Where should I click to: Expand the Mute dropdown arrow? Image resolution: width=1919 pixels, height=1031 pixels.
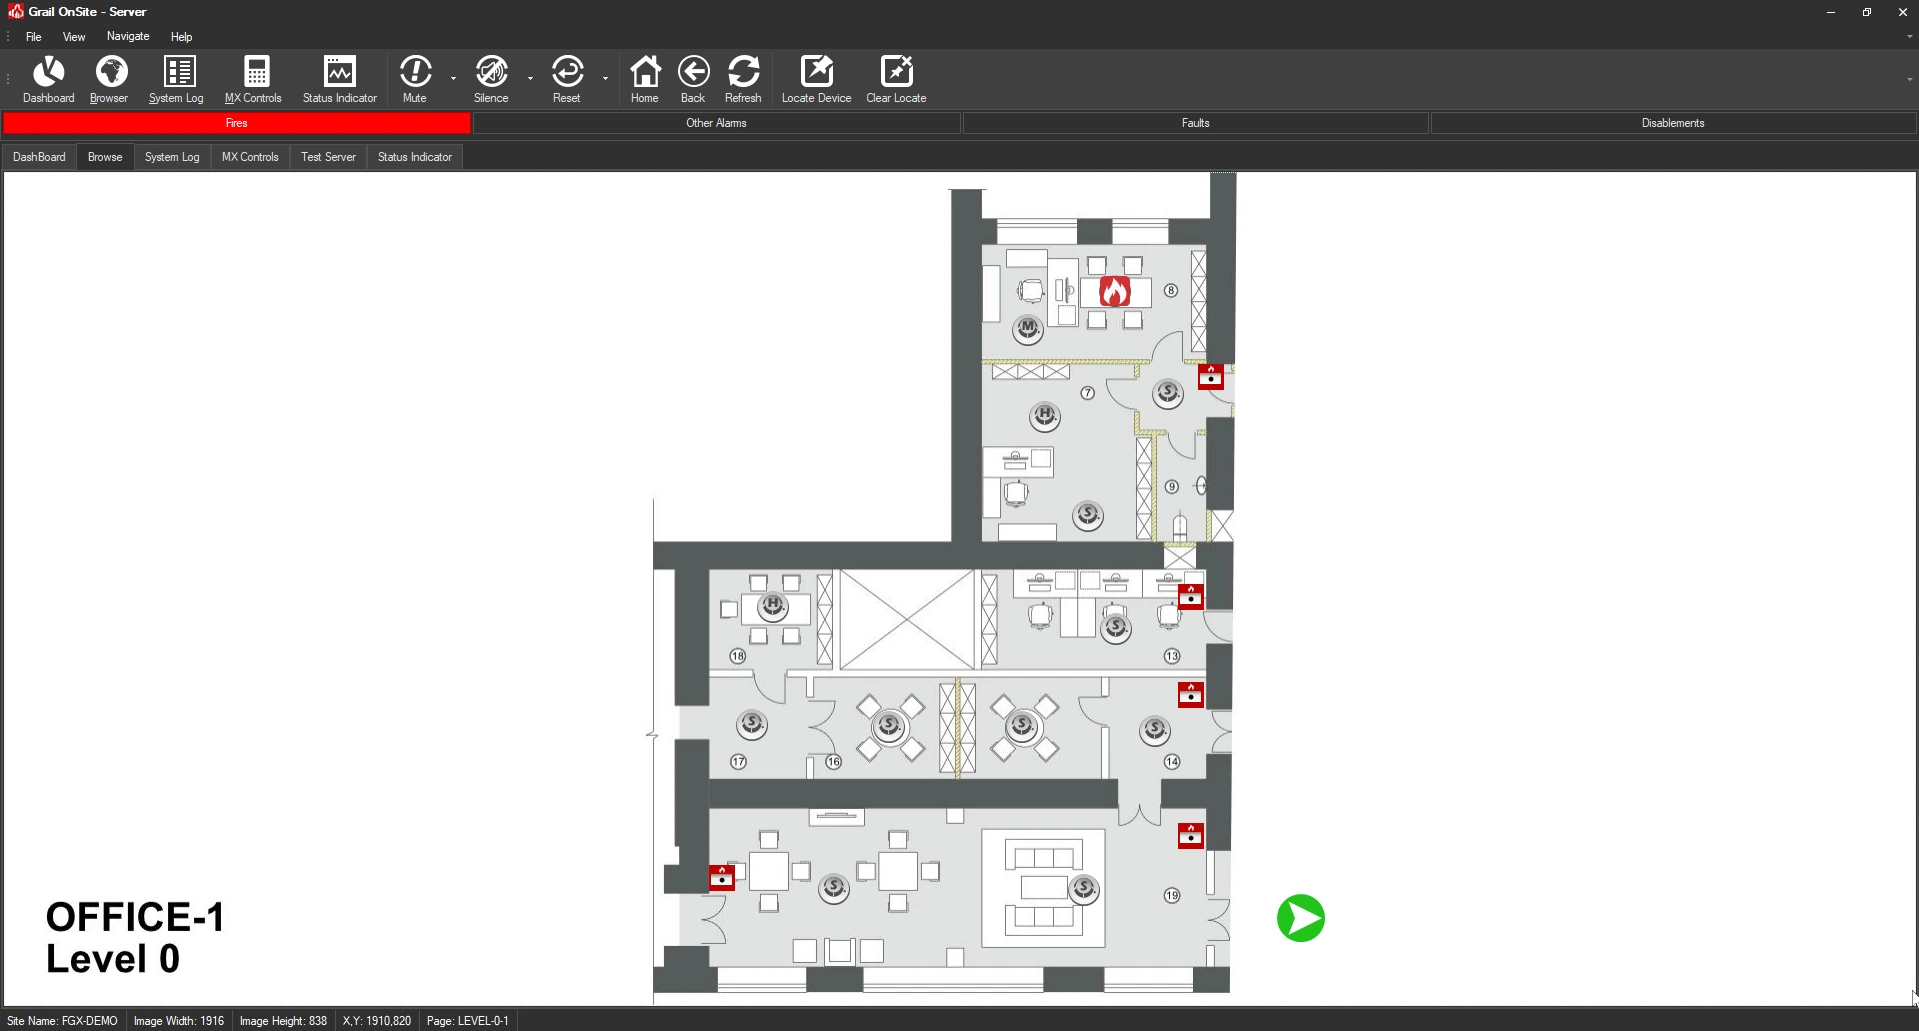453,78
